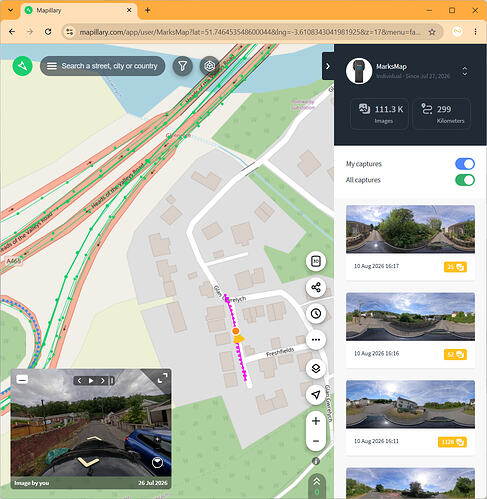Go to previous image in viewer
Screen dimensions: 487x499
coord(79,380)
